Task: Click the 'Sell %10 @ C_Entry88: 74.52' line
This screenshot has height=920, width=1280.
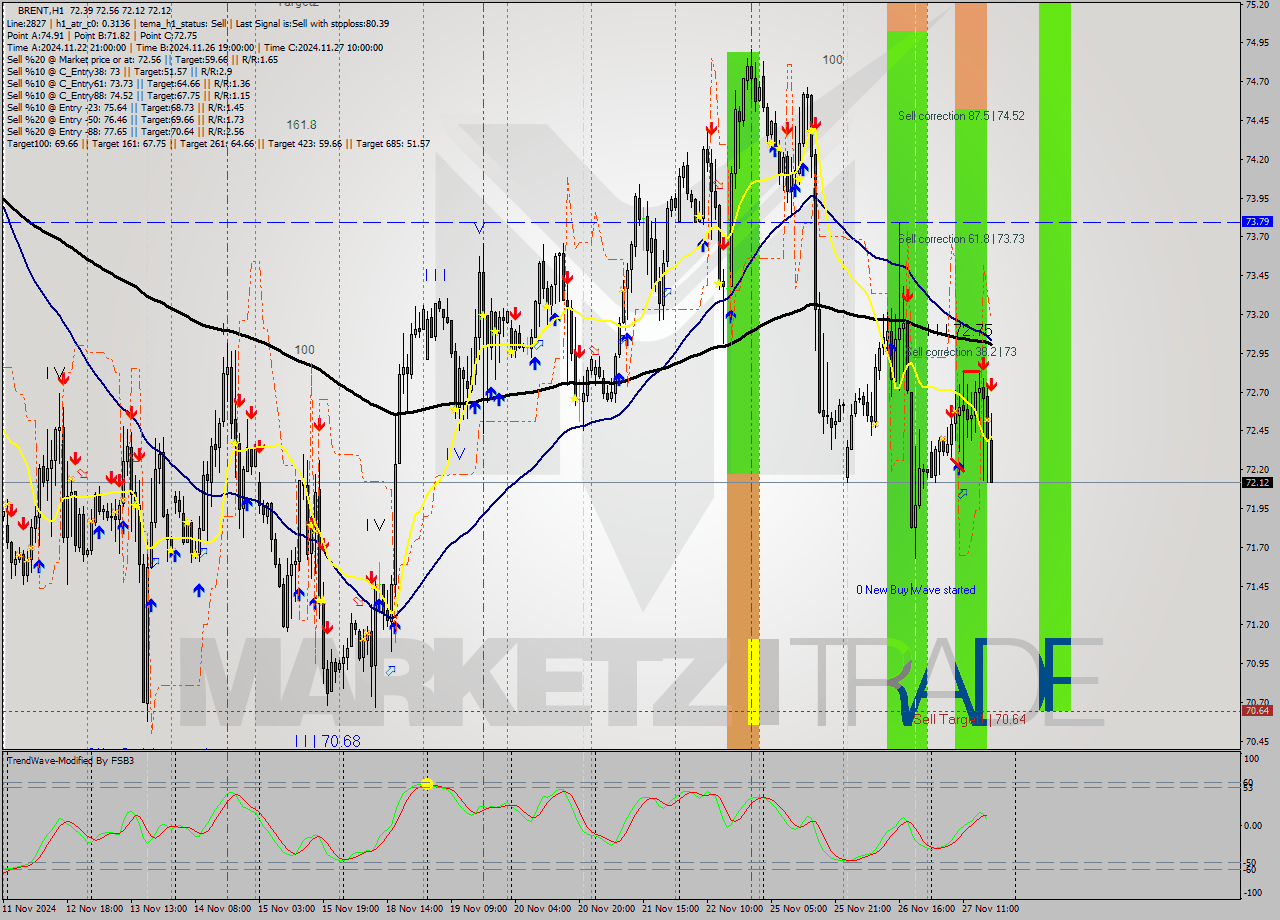Action: [x=128, y=96]
